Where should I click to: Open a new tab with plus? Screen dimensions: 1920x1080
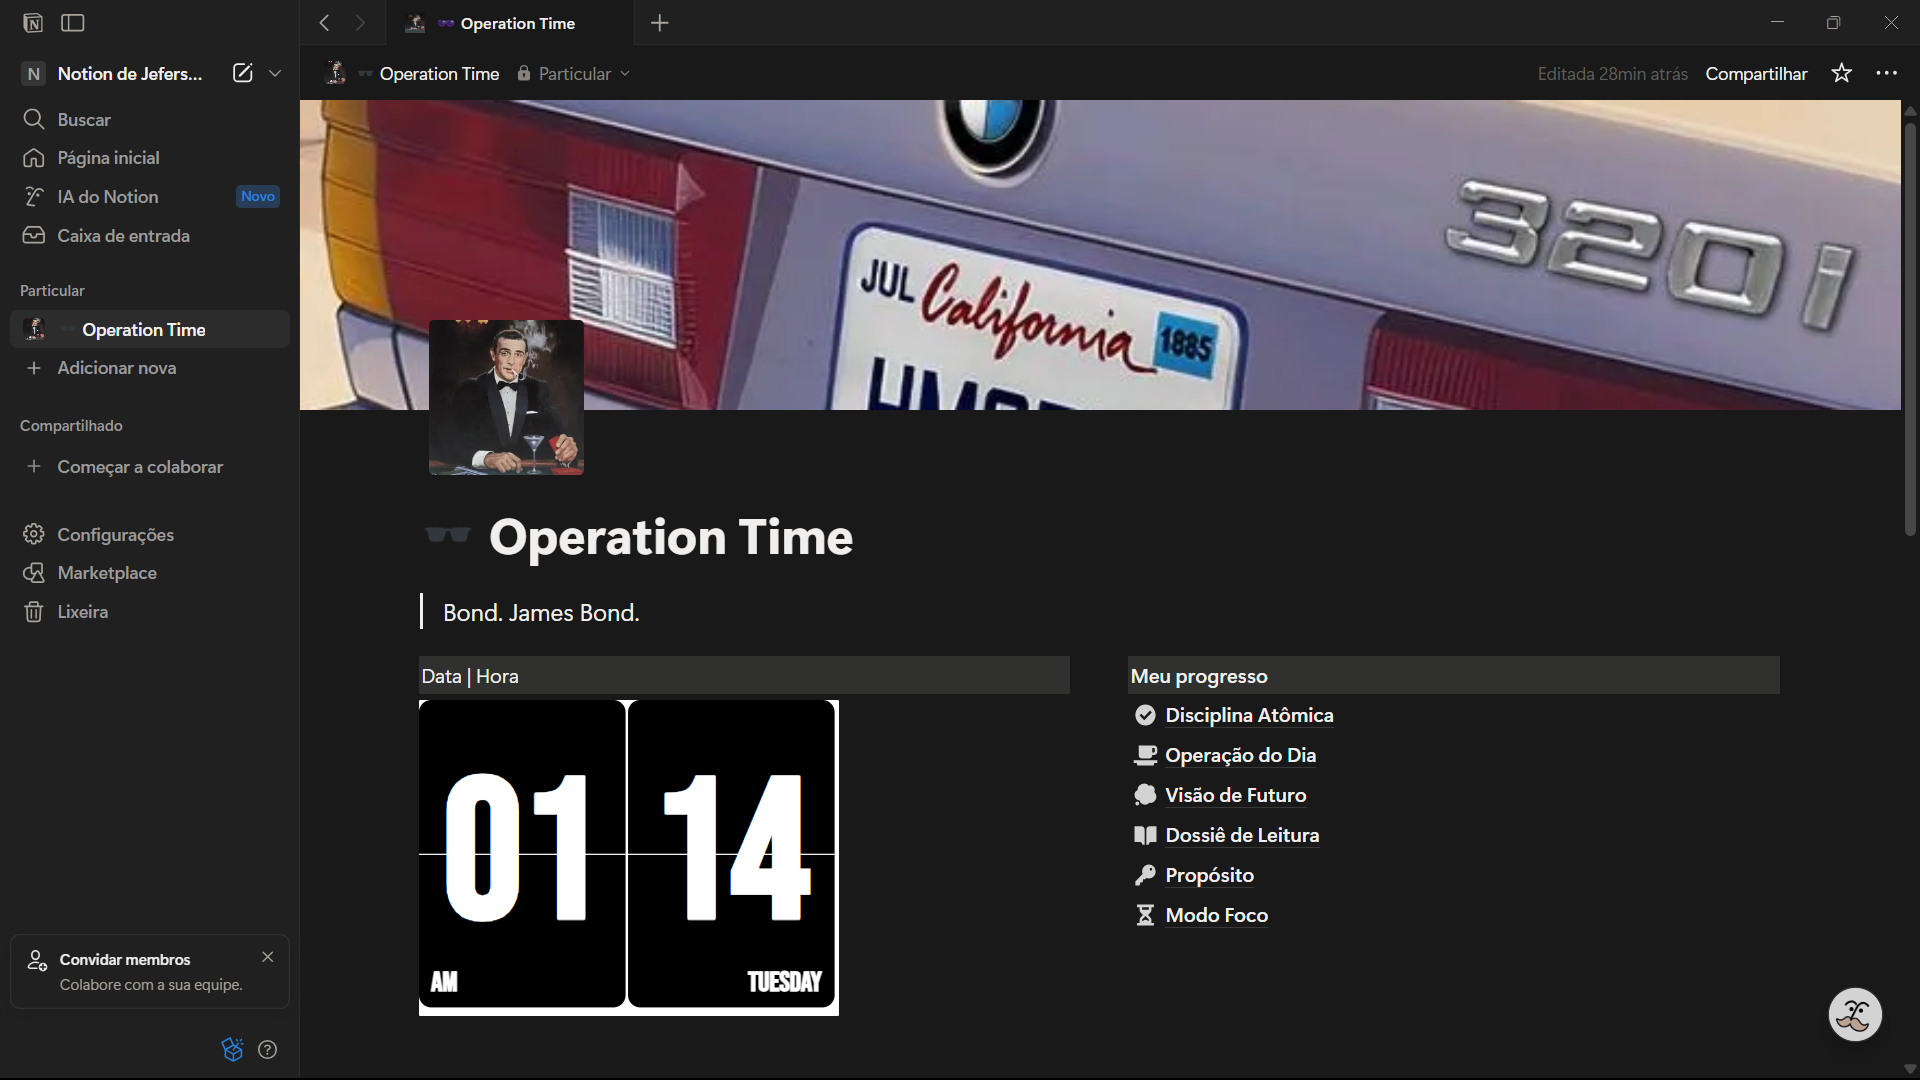[x=659, y=23]
